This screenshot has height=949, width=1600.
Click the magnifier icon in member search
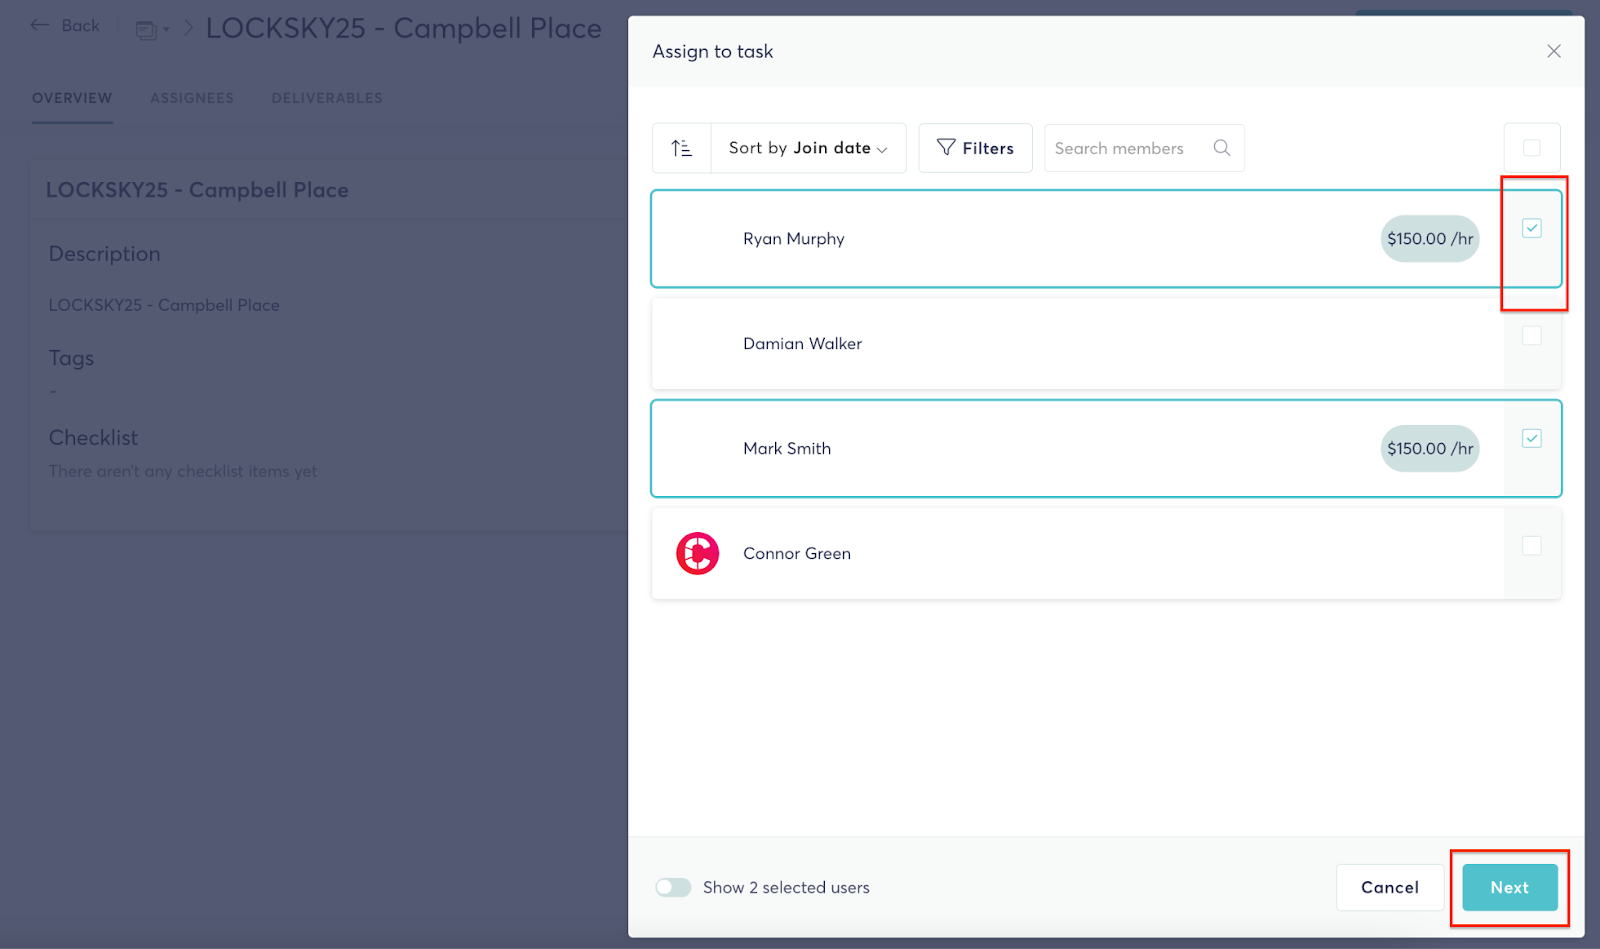tap(1221, 148)
